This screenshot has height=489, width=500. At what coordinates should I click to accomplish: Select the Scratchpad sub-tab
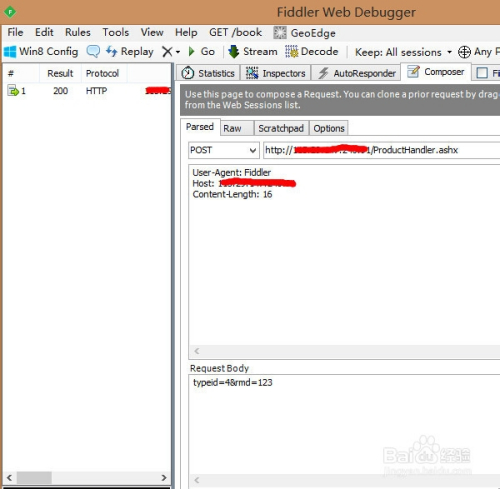pyautogui.click(x=281, y=128)
